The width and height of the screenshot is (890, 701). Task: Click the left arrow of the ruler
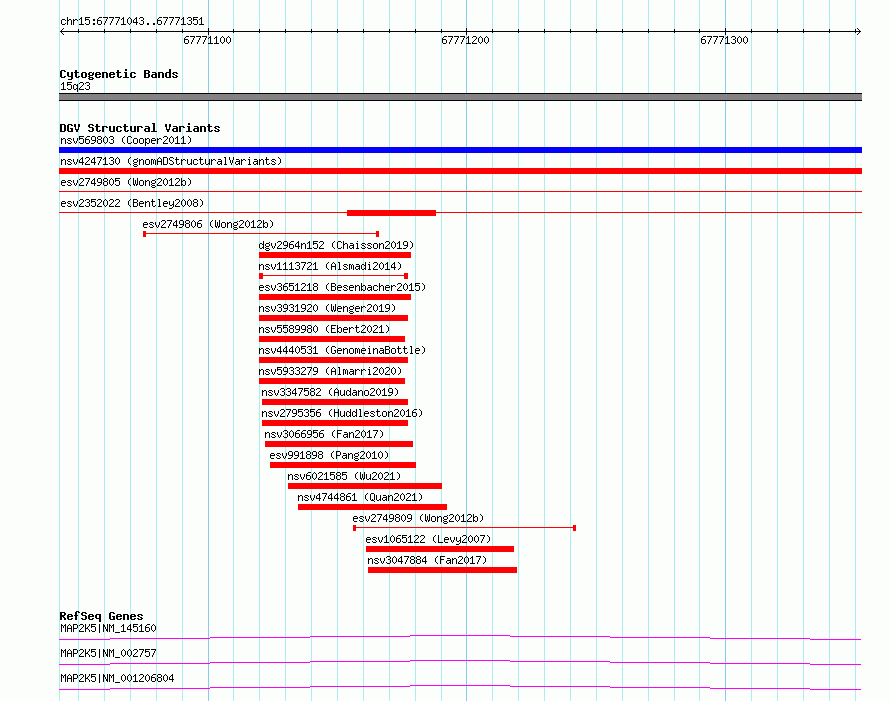tap(62, 31)
